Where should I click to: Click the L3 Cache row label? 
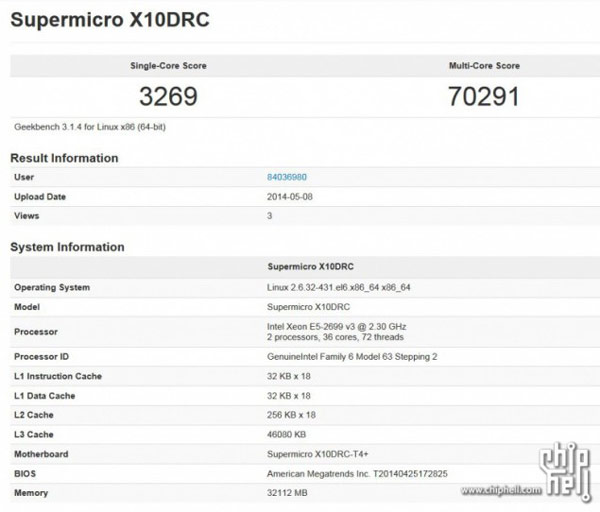point(34,435)
